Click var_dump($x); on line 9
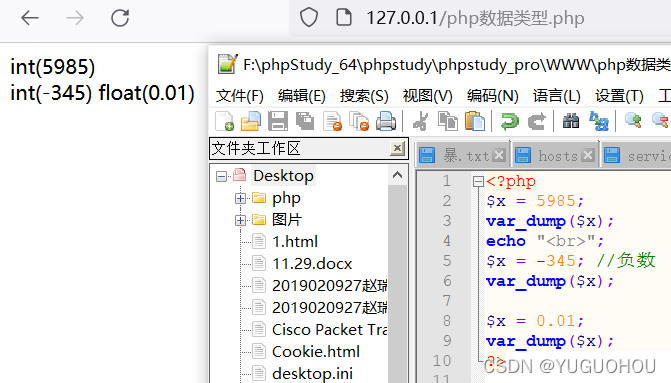The image size is (671, 383). 550,341
